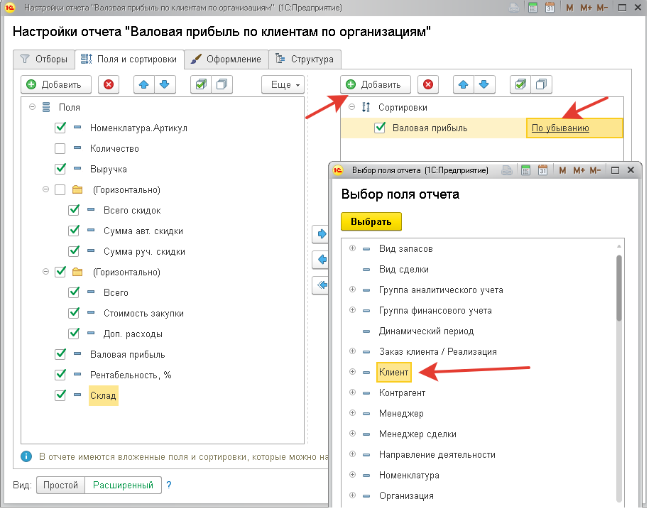Toggle Валовая прибыль sorting checkbox
Screen dimensions: 647x508
coord(379,128)
